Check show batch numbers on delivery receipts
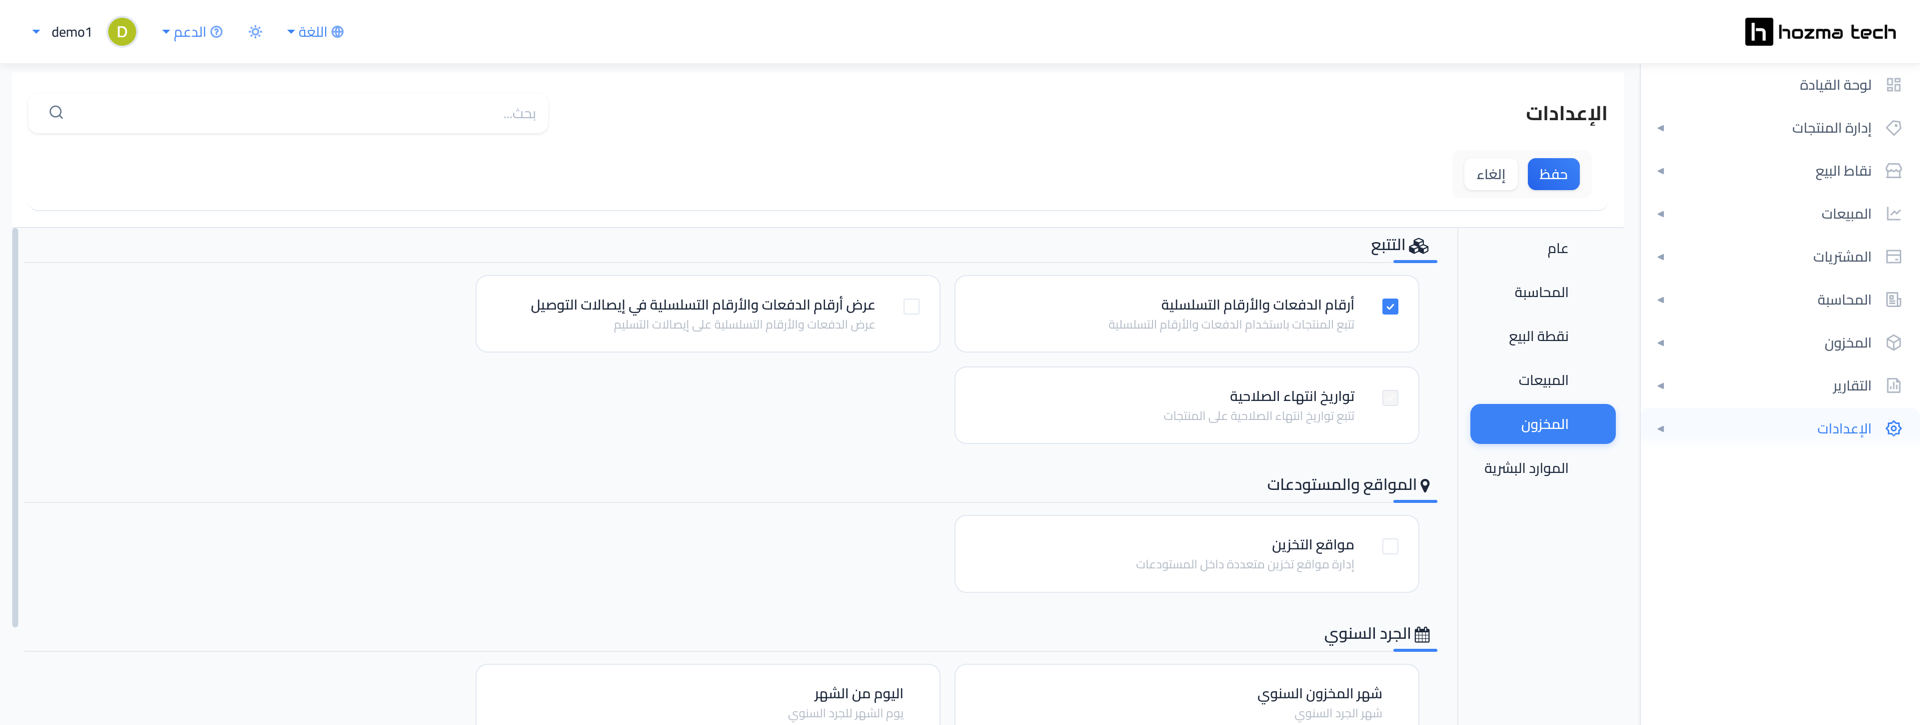The image size is (1920, 725). point(911,307)
